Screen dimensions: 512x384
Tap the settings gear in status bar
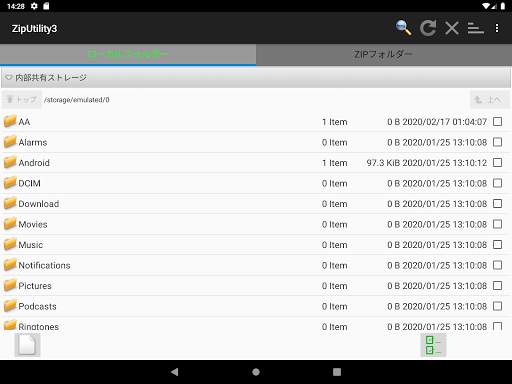34,6
